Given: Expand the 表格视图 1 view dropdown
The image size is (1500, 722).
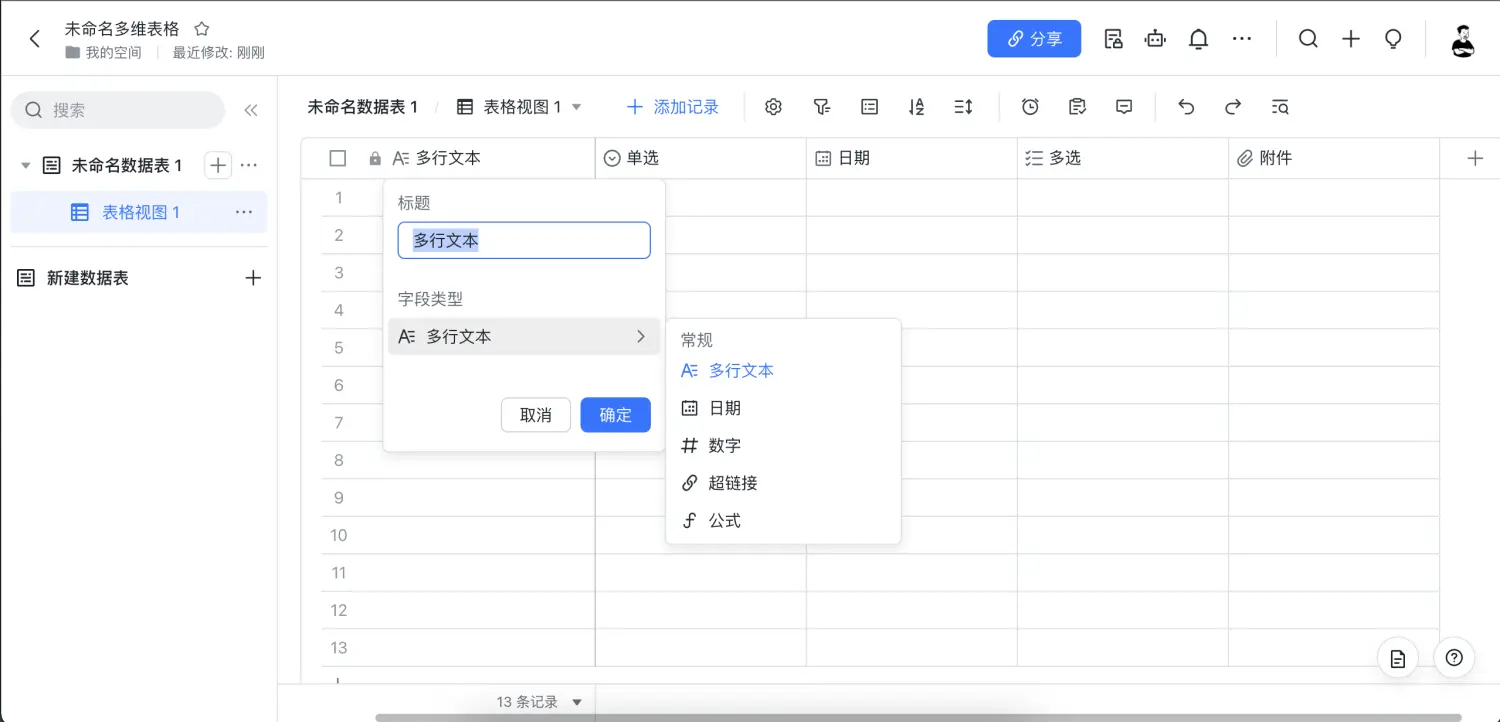Looking at the screenshot, I should click(576, 107).
